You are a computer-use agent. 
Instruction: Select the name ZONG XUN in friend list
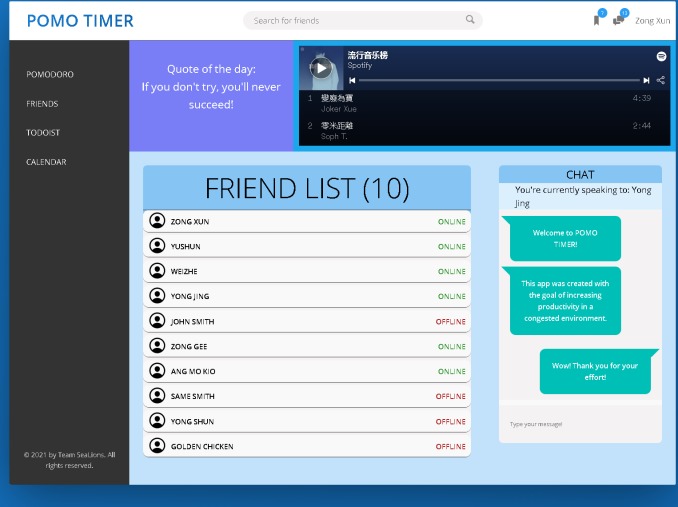point(190,222)
